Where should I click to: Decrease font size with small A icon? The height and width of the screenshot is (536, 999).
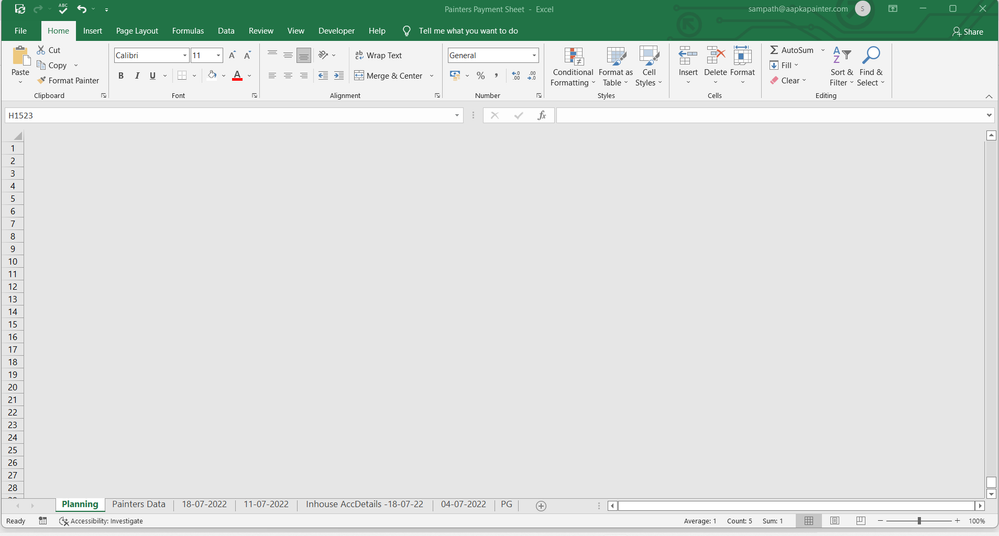(x=248, y=55)
